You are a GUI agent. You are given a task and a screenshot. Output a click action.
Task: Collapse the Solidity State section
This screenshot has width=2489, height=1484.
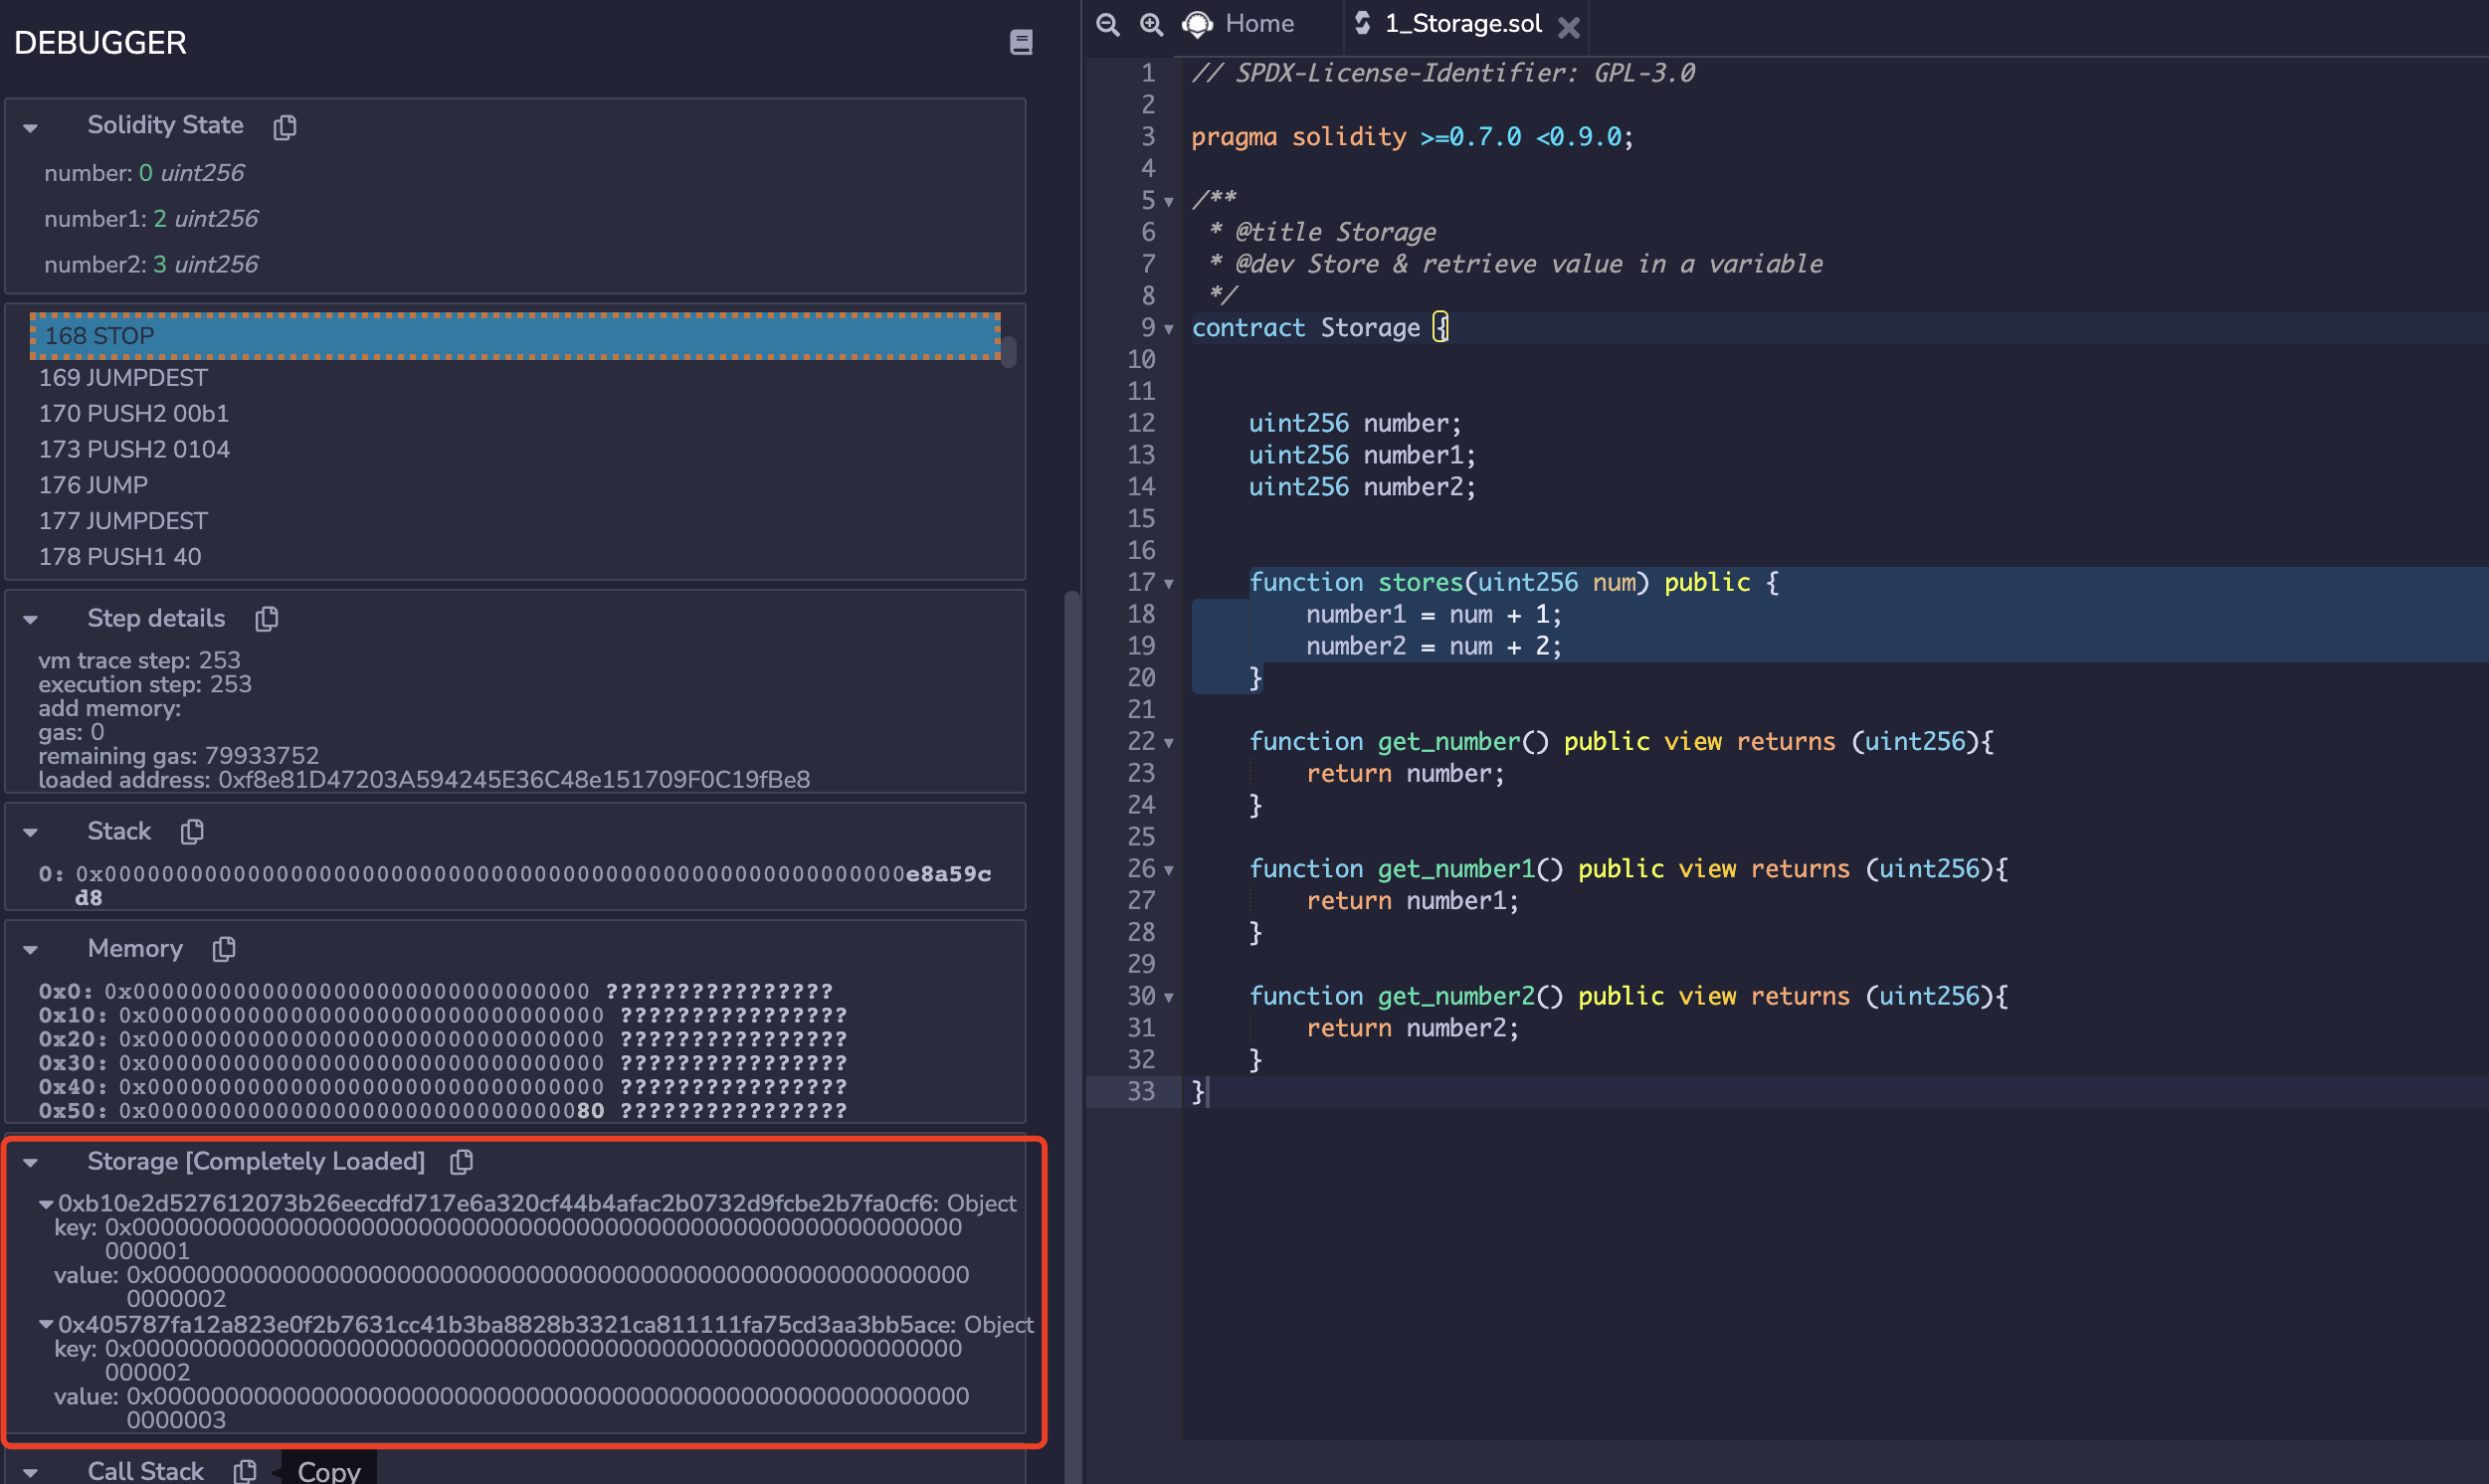[31, 128]
